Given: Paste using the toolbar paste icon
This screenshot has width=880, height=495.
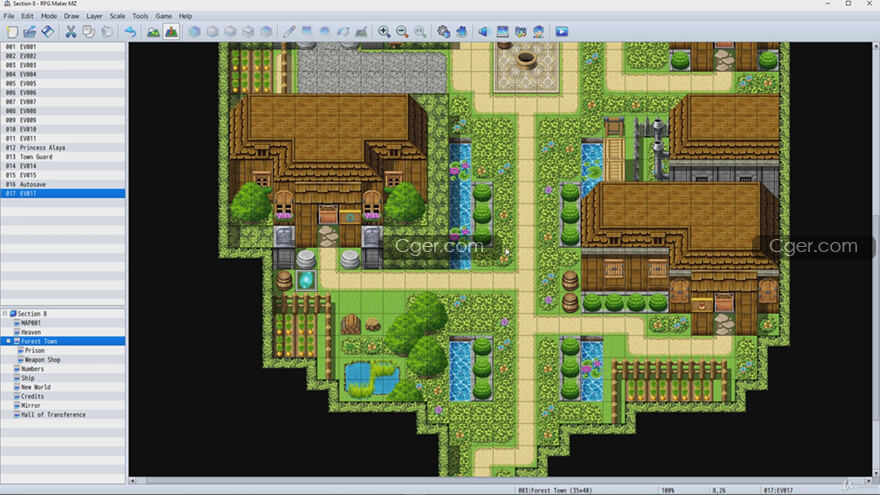Looking at the screenshot, I should click(107, 31).
